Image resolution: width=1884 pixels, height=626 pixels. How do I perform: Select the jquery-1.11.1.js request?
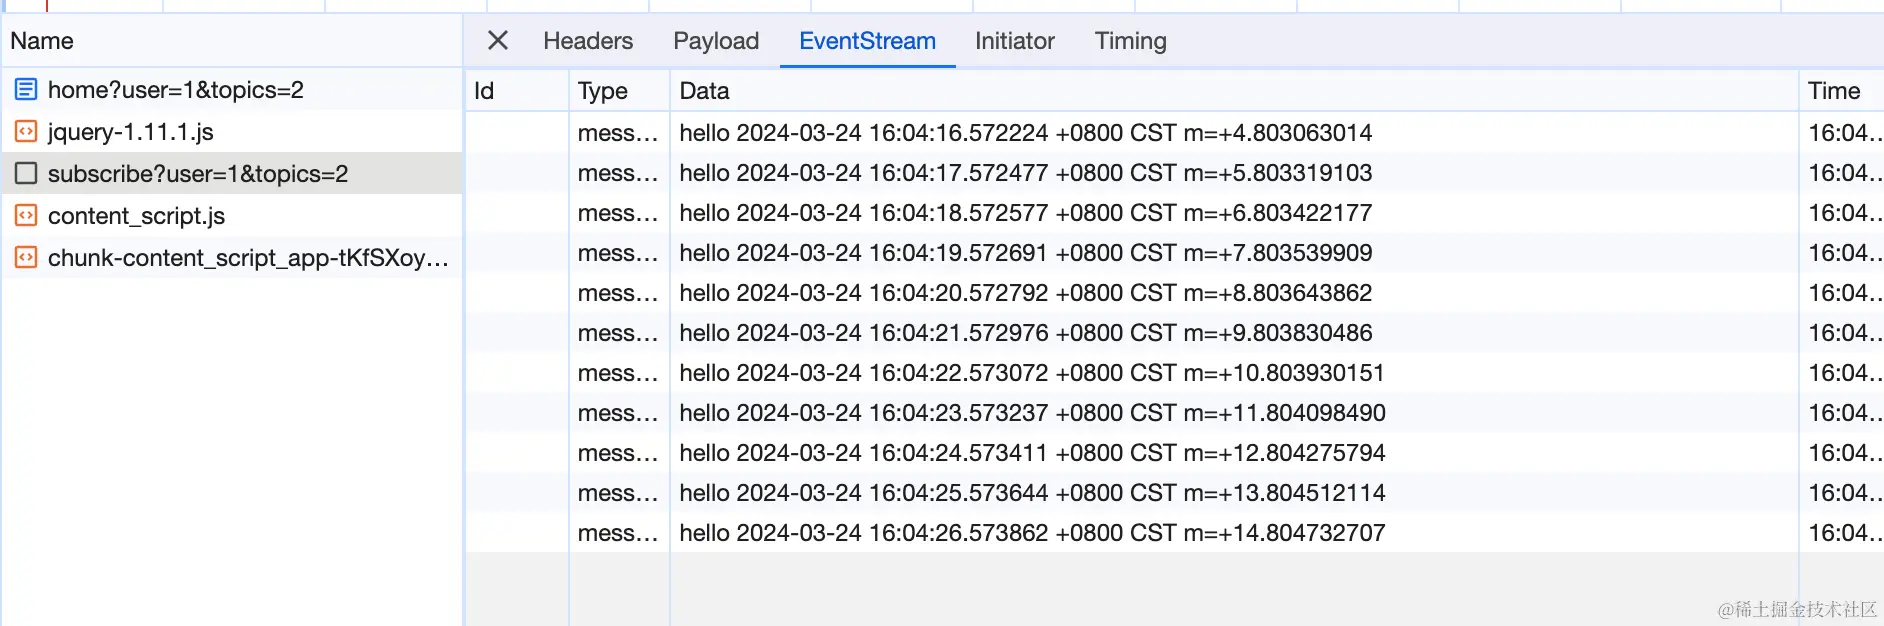point(131,132)
